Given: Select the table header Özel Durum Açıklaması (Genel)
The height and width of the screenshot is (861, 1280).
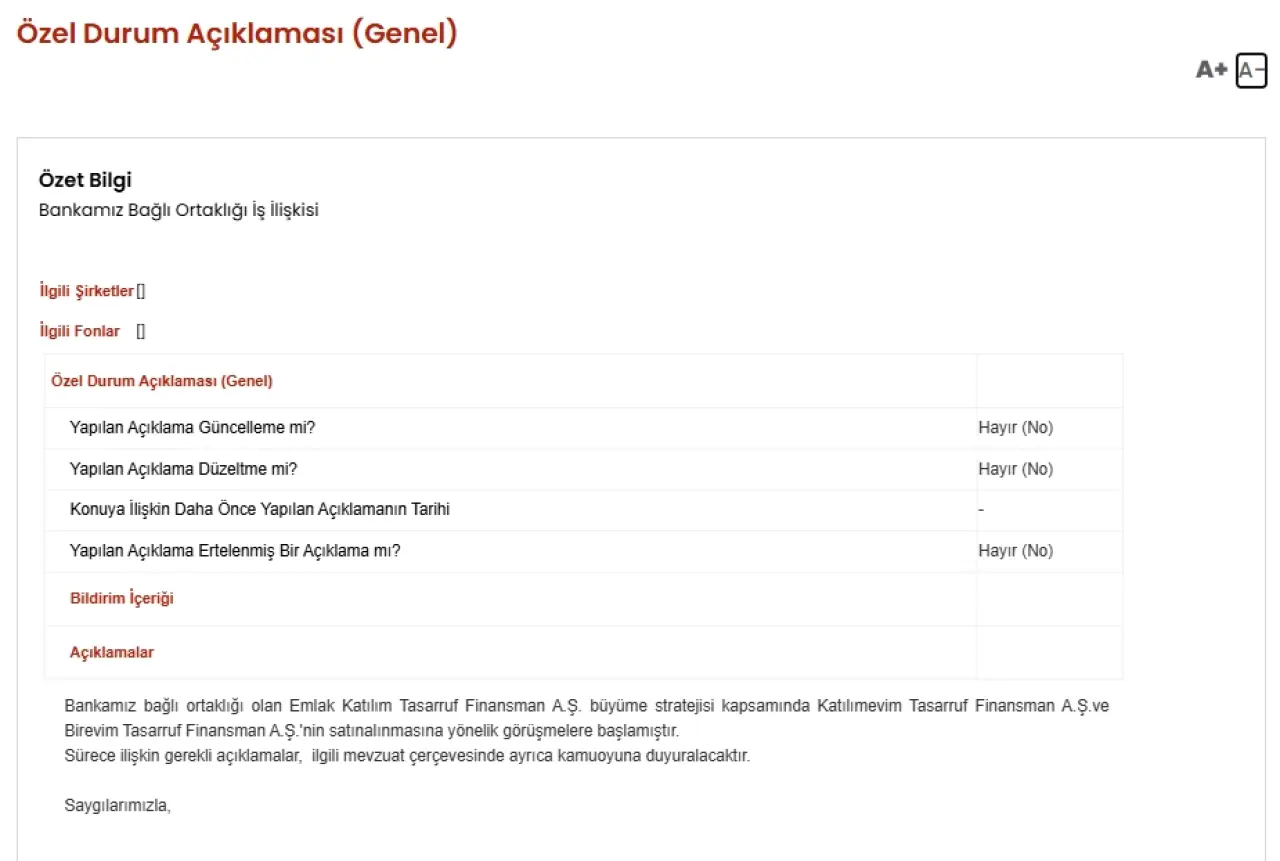Looking at the screenshot, I should [161, 381].
